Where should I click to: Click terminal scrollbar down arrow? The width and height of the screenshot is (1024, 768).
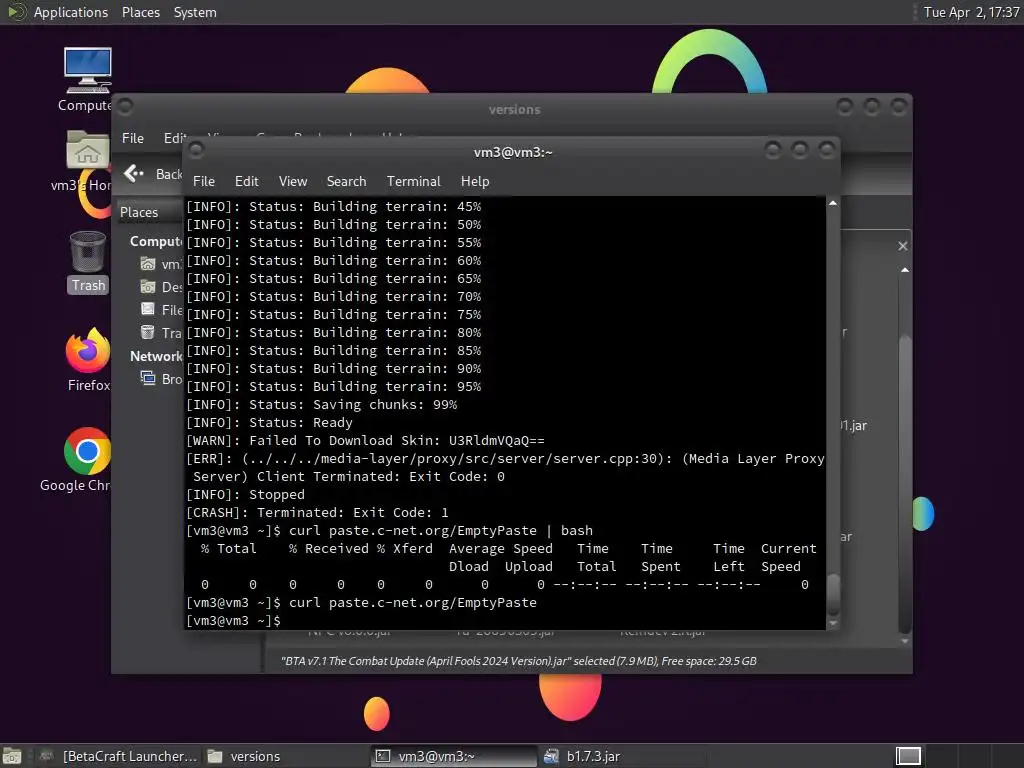pyautogui.click(x=833, y=624)
